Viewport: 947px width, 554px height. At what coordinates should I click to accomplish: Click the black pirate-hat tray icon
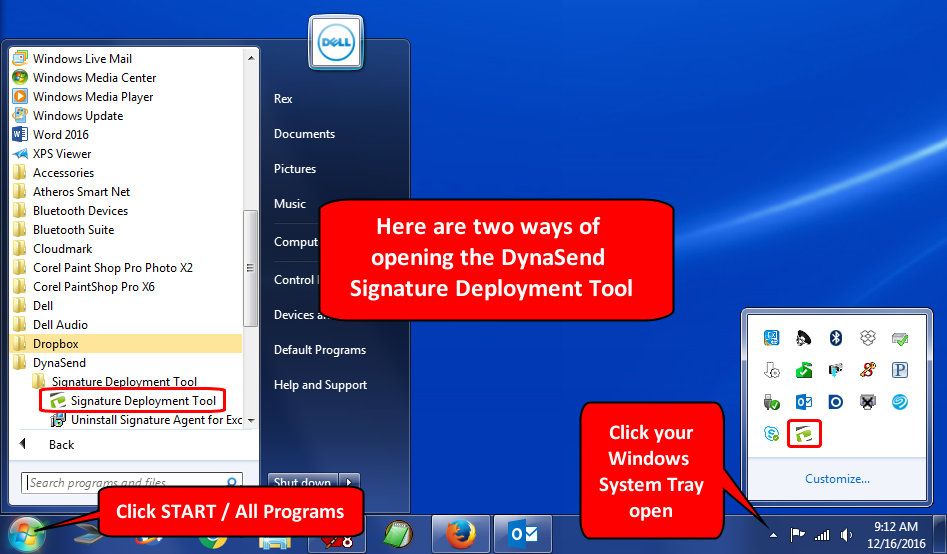pyautogui.click(x=804, y=338)
